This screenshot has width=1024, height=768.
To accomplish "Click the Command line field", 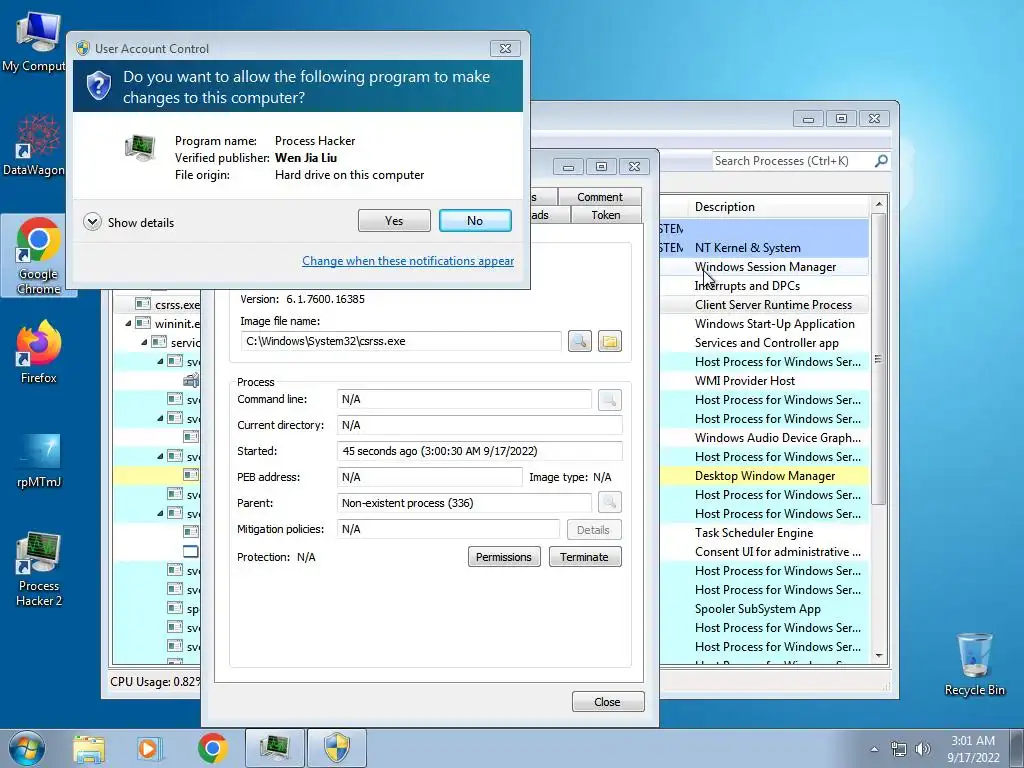I will tap(464, 399).
